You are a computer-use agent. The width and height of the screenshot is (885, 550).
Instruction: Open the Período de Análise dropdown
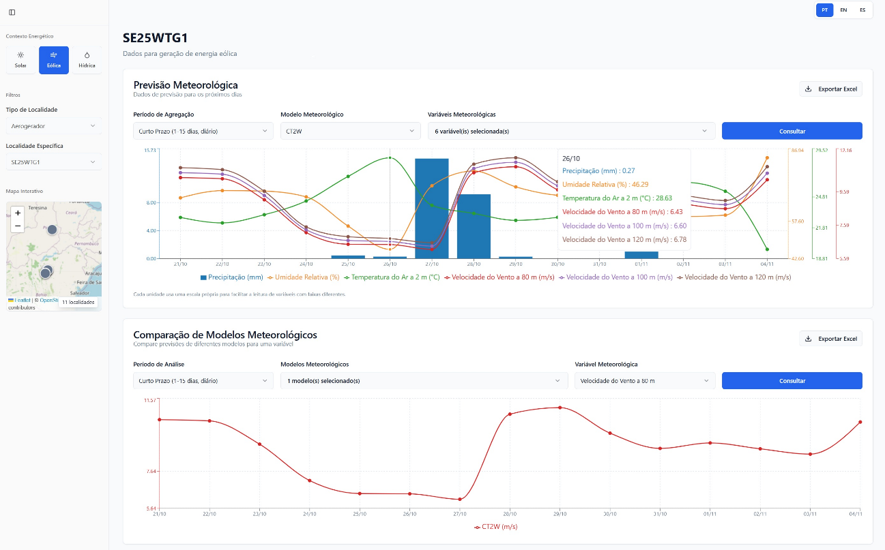coord(203,381)
